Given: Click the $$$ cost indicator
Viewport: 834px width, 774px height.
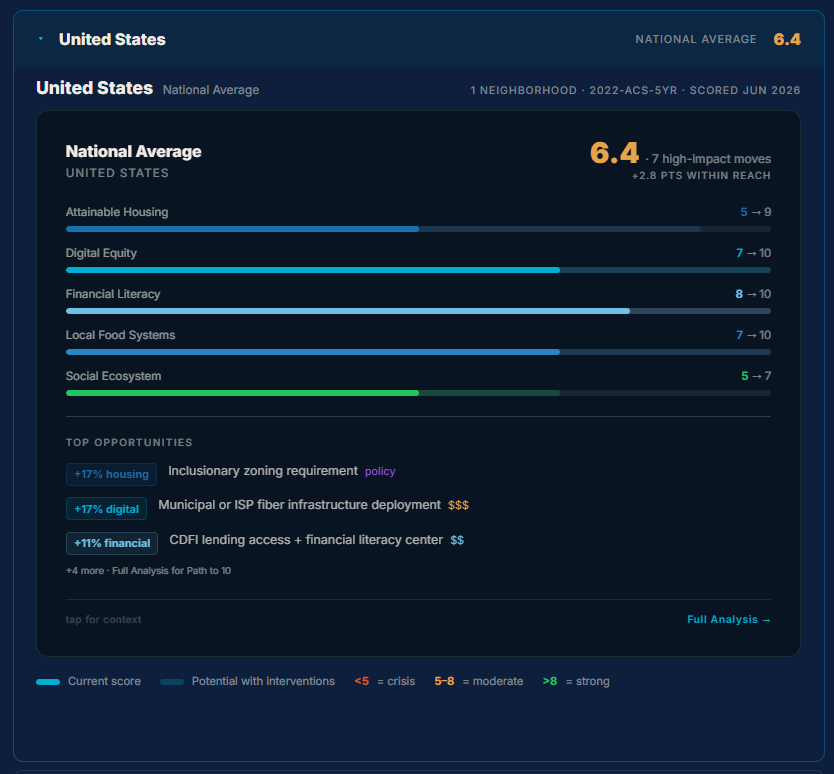Looking at the screenshot, I should click(458, 505).
